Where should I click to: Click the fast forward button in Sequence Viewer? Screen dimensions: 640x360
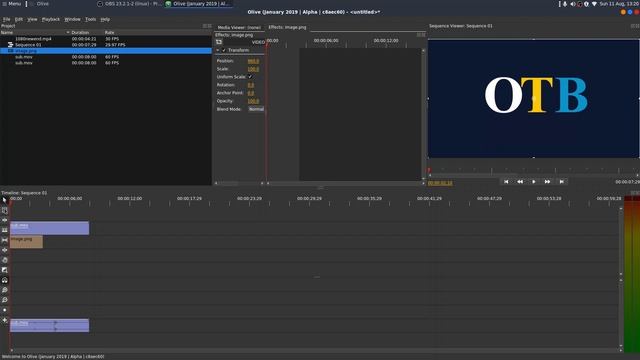(x=547, y=182)
